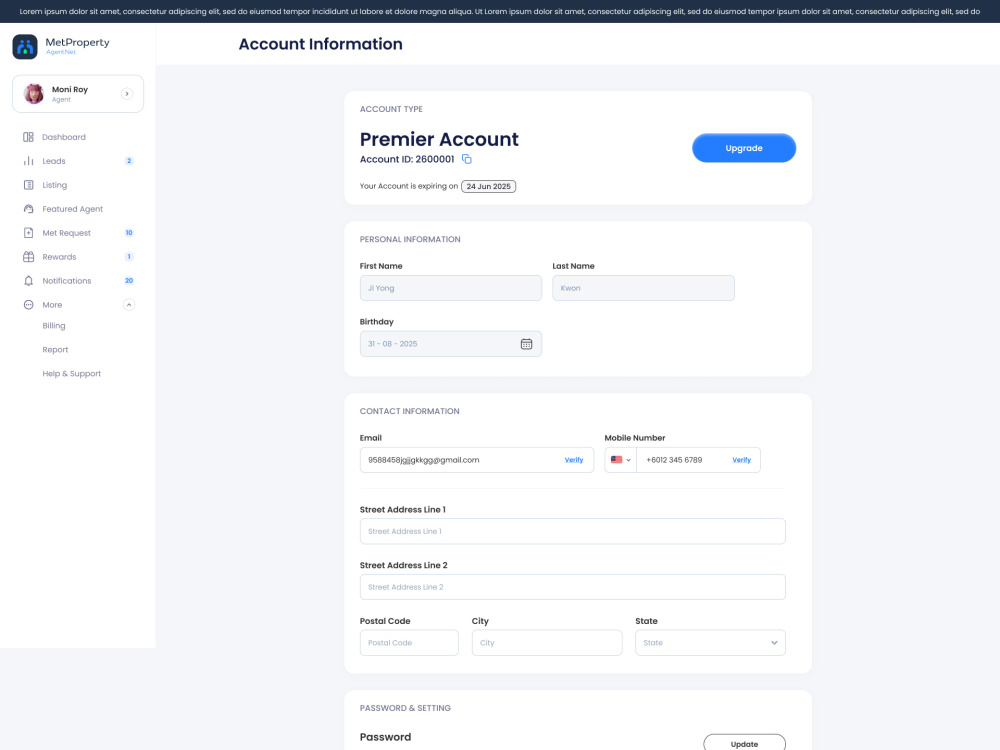Image resolution: width=1000 pixels, height=750 pixels.
Task: Open the Listing page
Action: click(x=54, y=185)
